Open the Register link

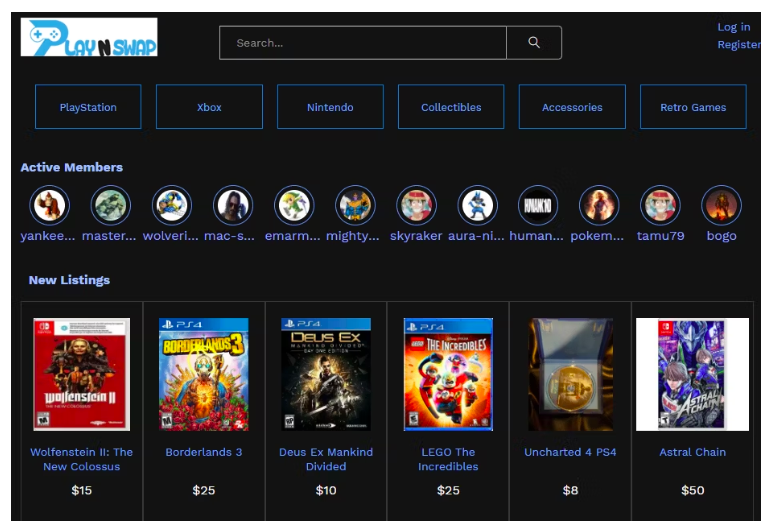739,45
